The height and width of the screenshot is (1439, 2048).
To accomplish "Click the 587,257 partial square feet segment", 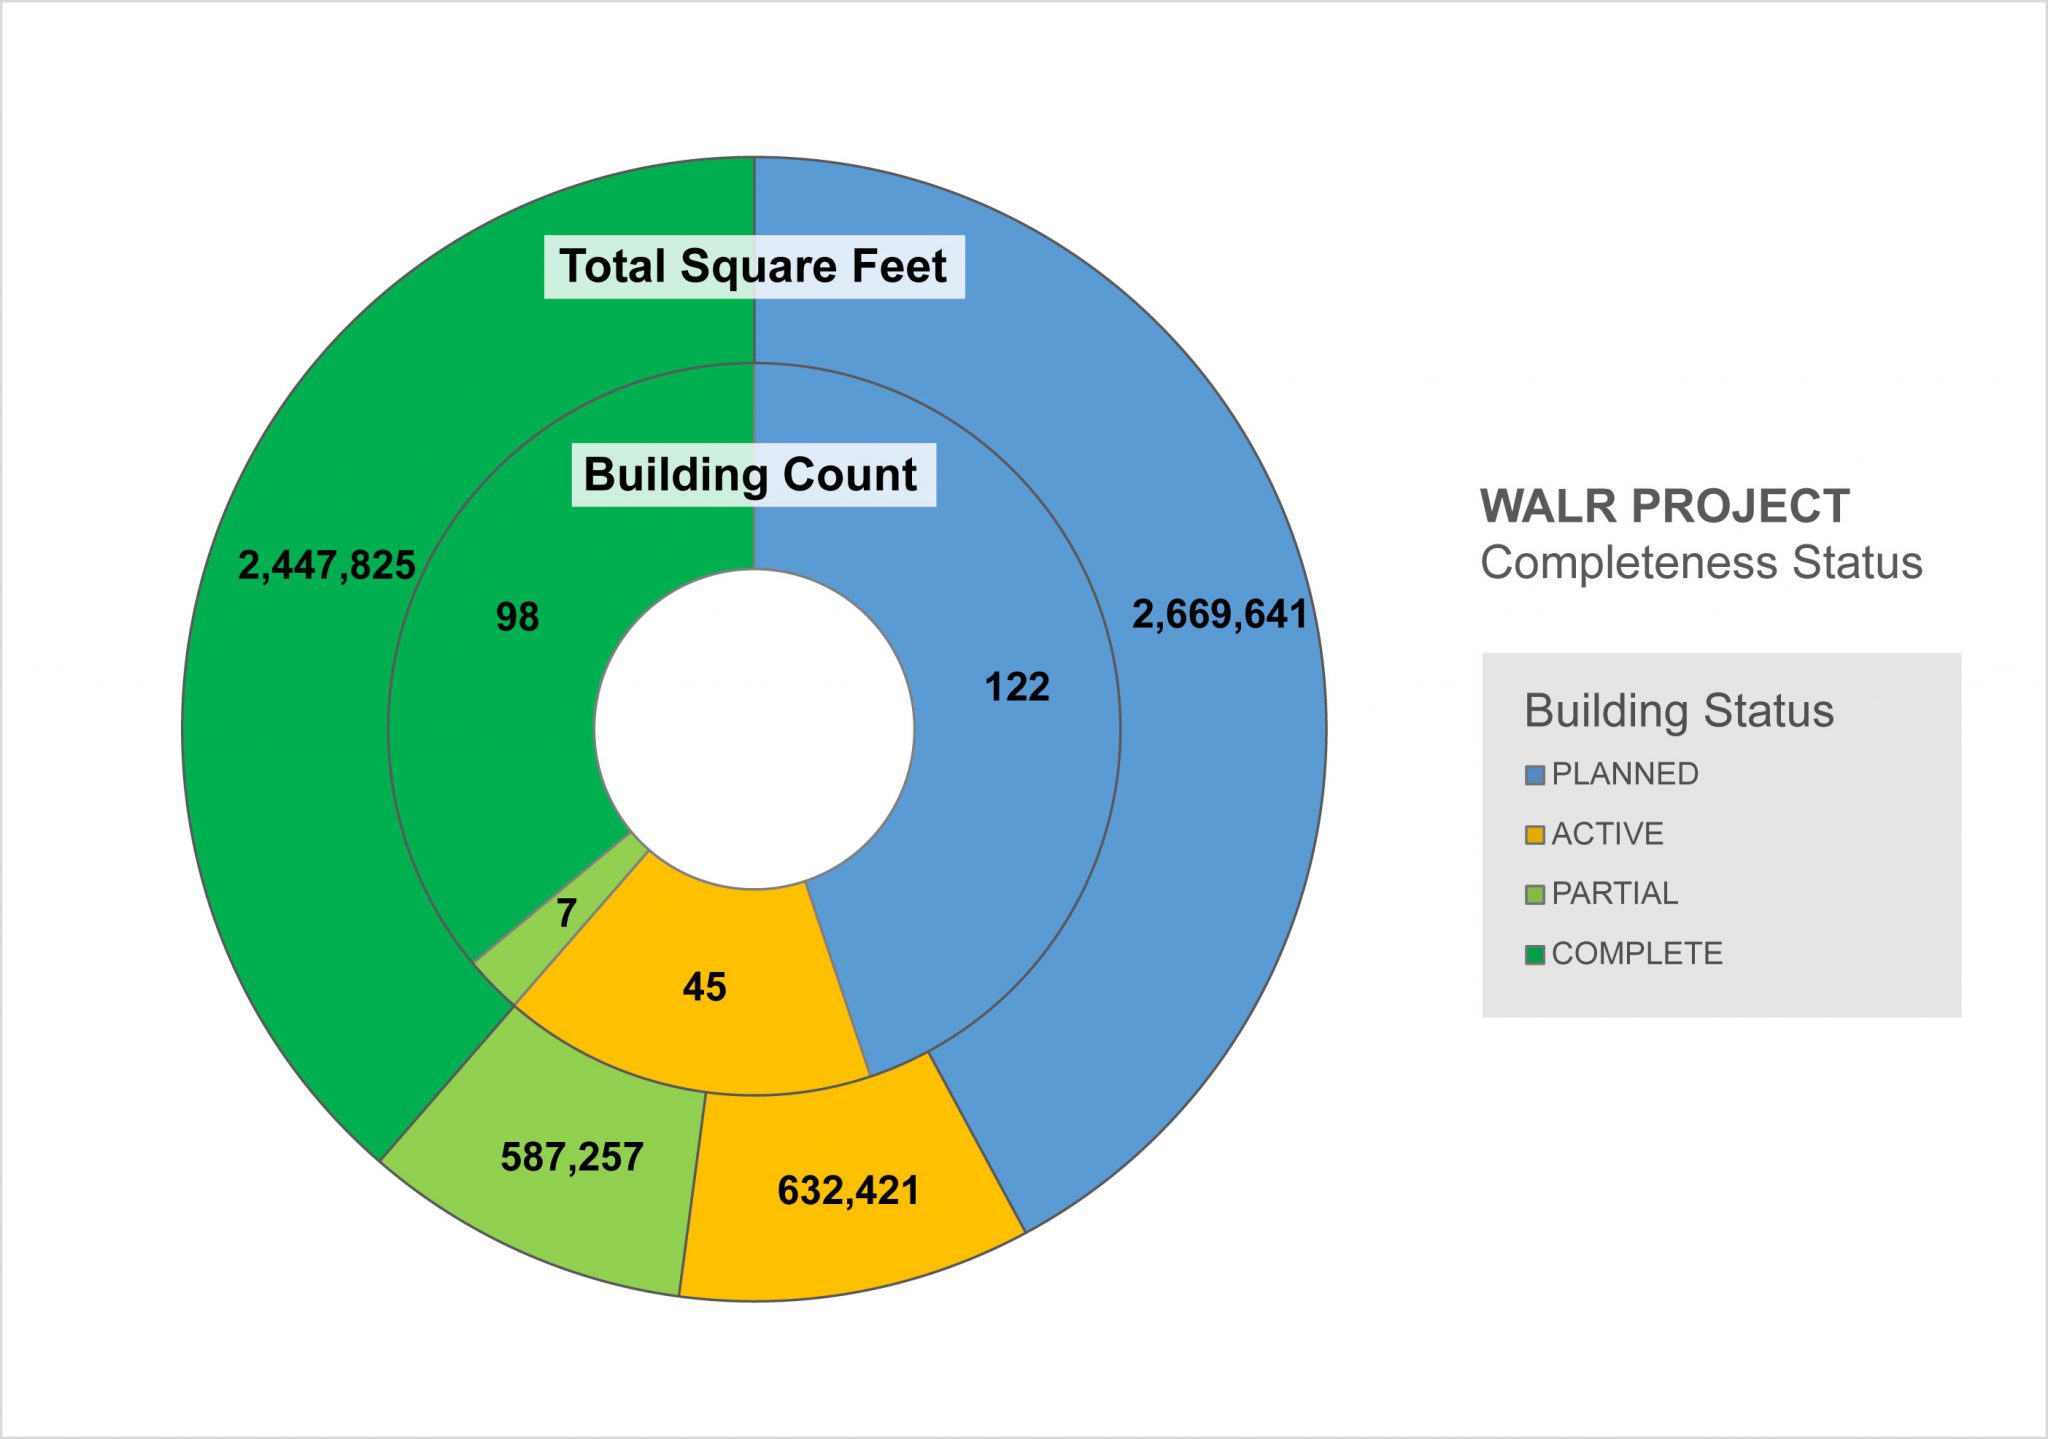I will (x=571, y=1157).
